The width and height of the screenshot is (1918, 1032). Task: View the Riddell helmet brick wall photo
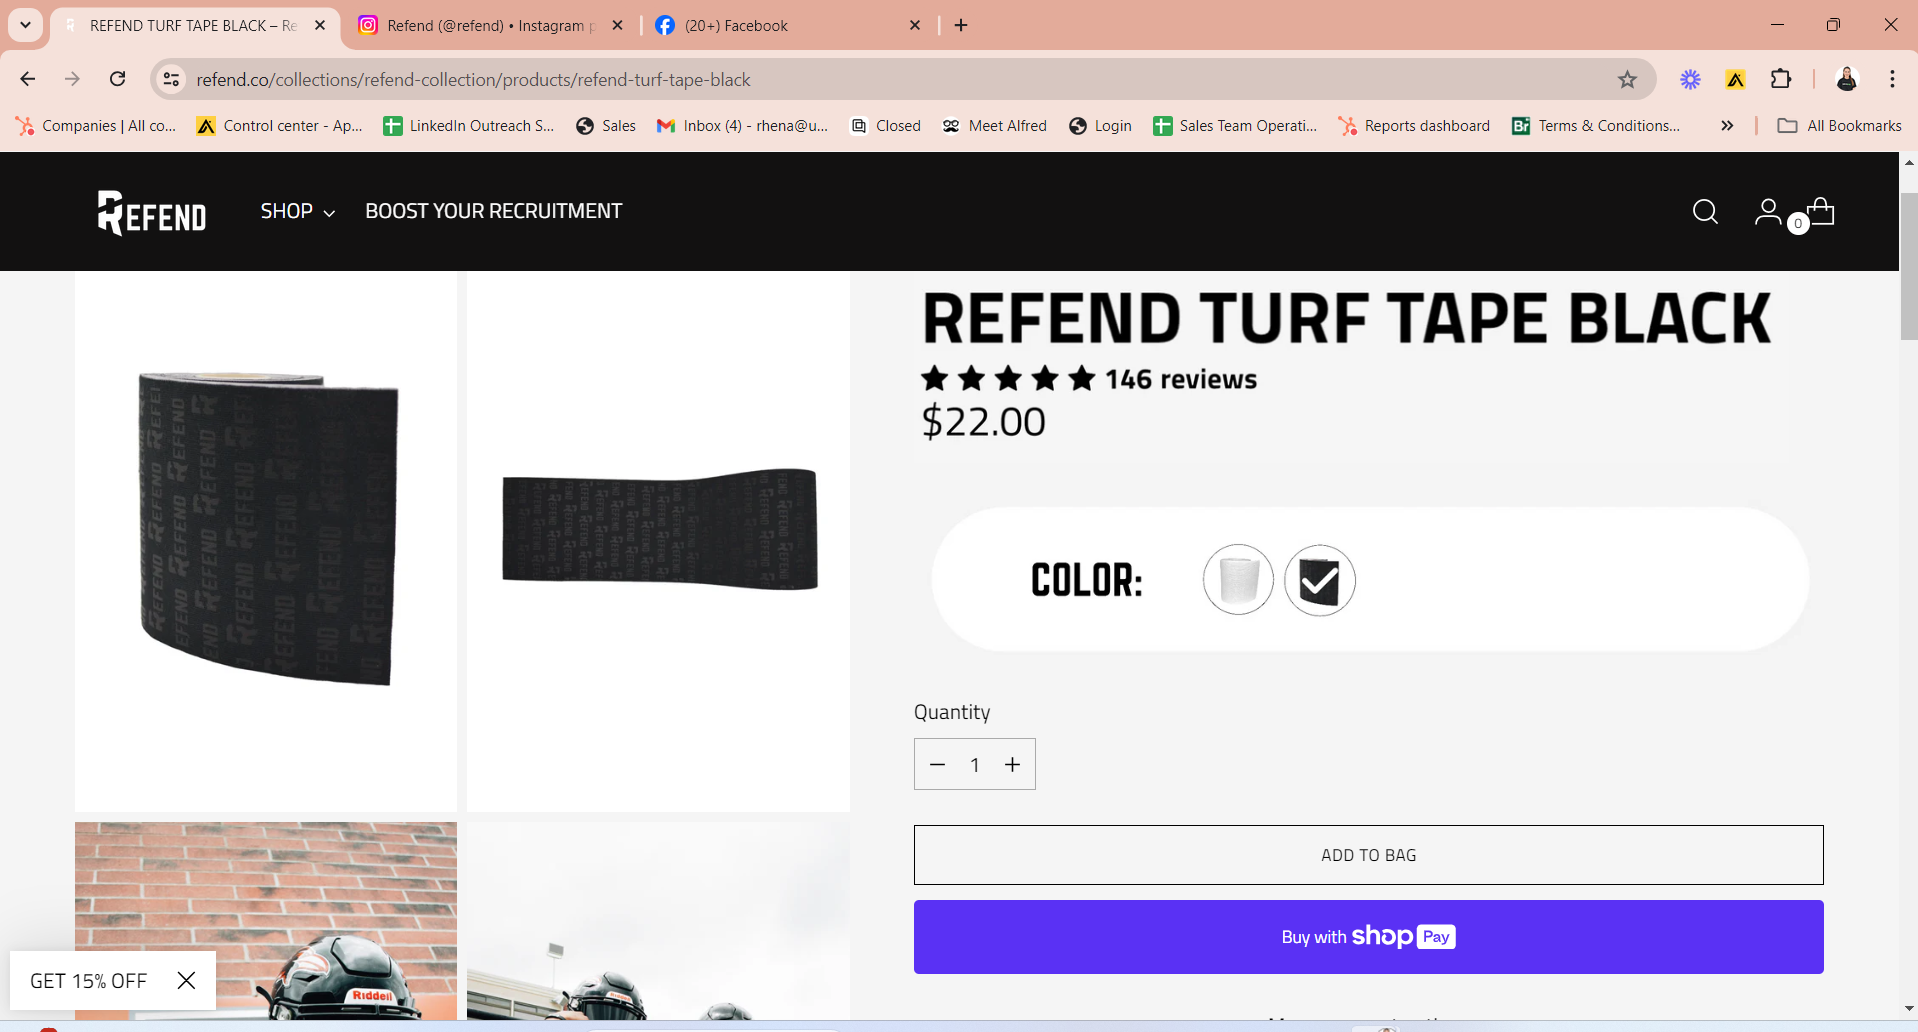coord(266,921)
